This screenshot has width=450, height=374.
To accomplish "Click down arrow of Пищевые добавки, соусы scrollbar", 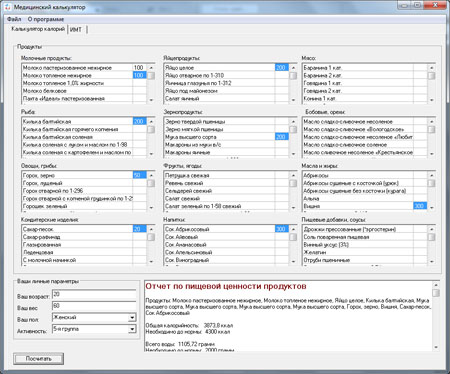I will pyautogui.click(x=432, y=262).
